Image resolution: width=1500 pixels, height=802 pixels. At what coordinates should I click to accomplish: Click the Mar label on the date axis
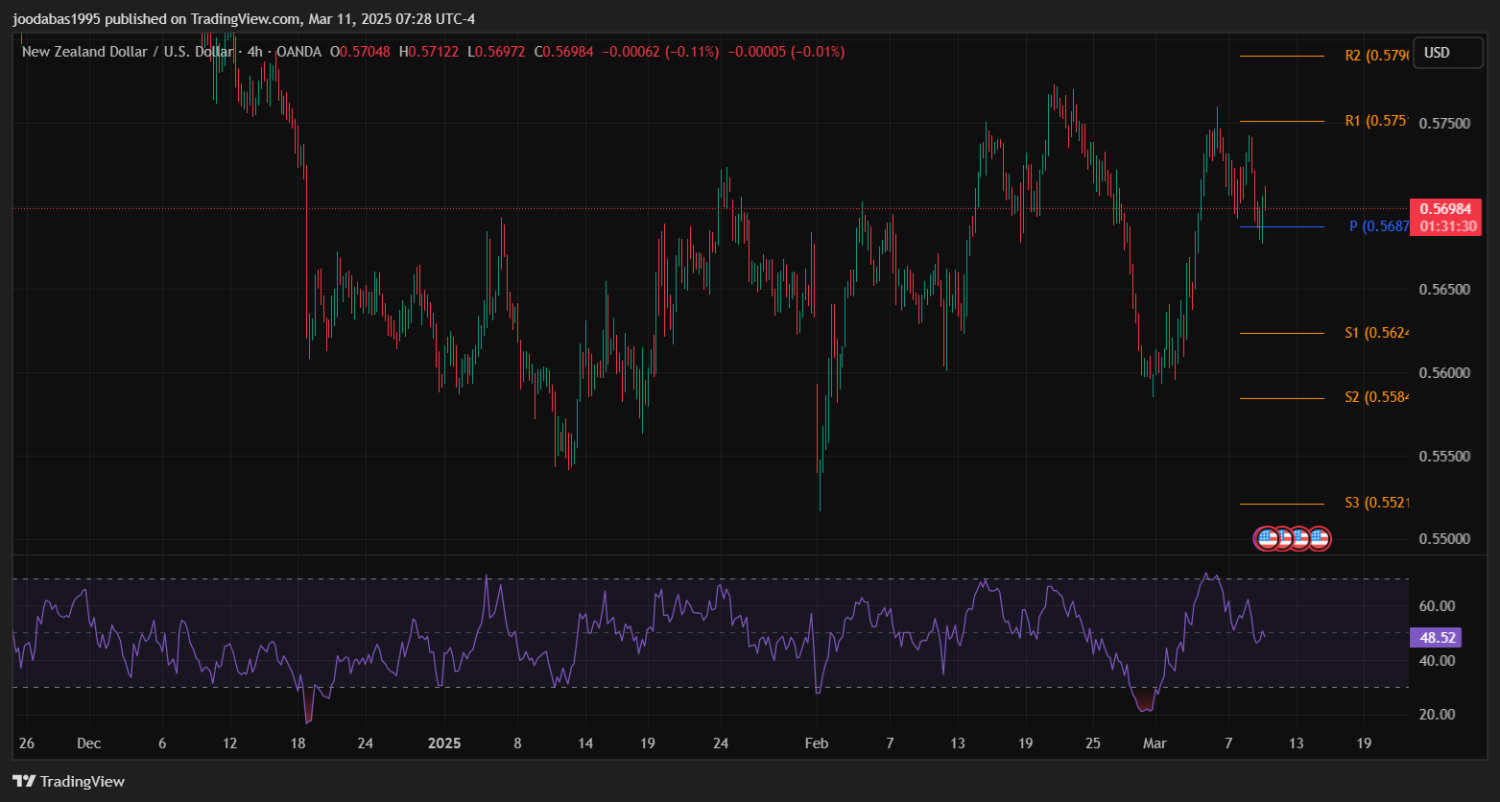pos(1155,744)
